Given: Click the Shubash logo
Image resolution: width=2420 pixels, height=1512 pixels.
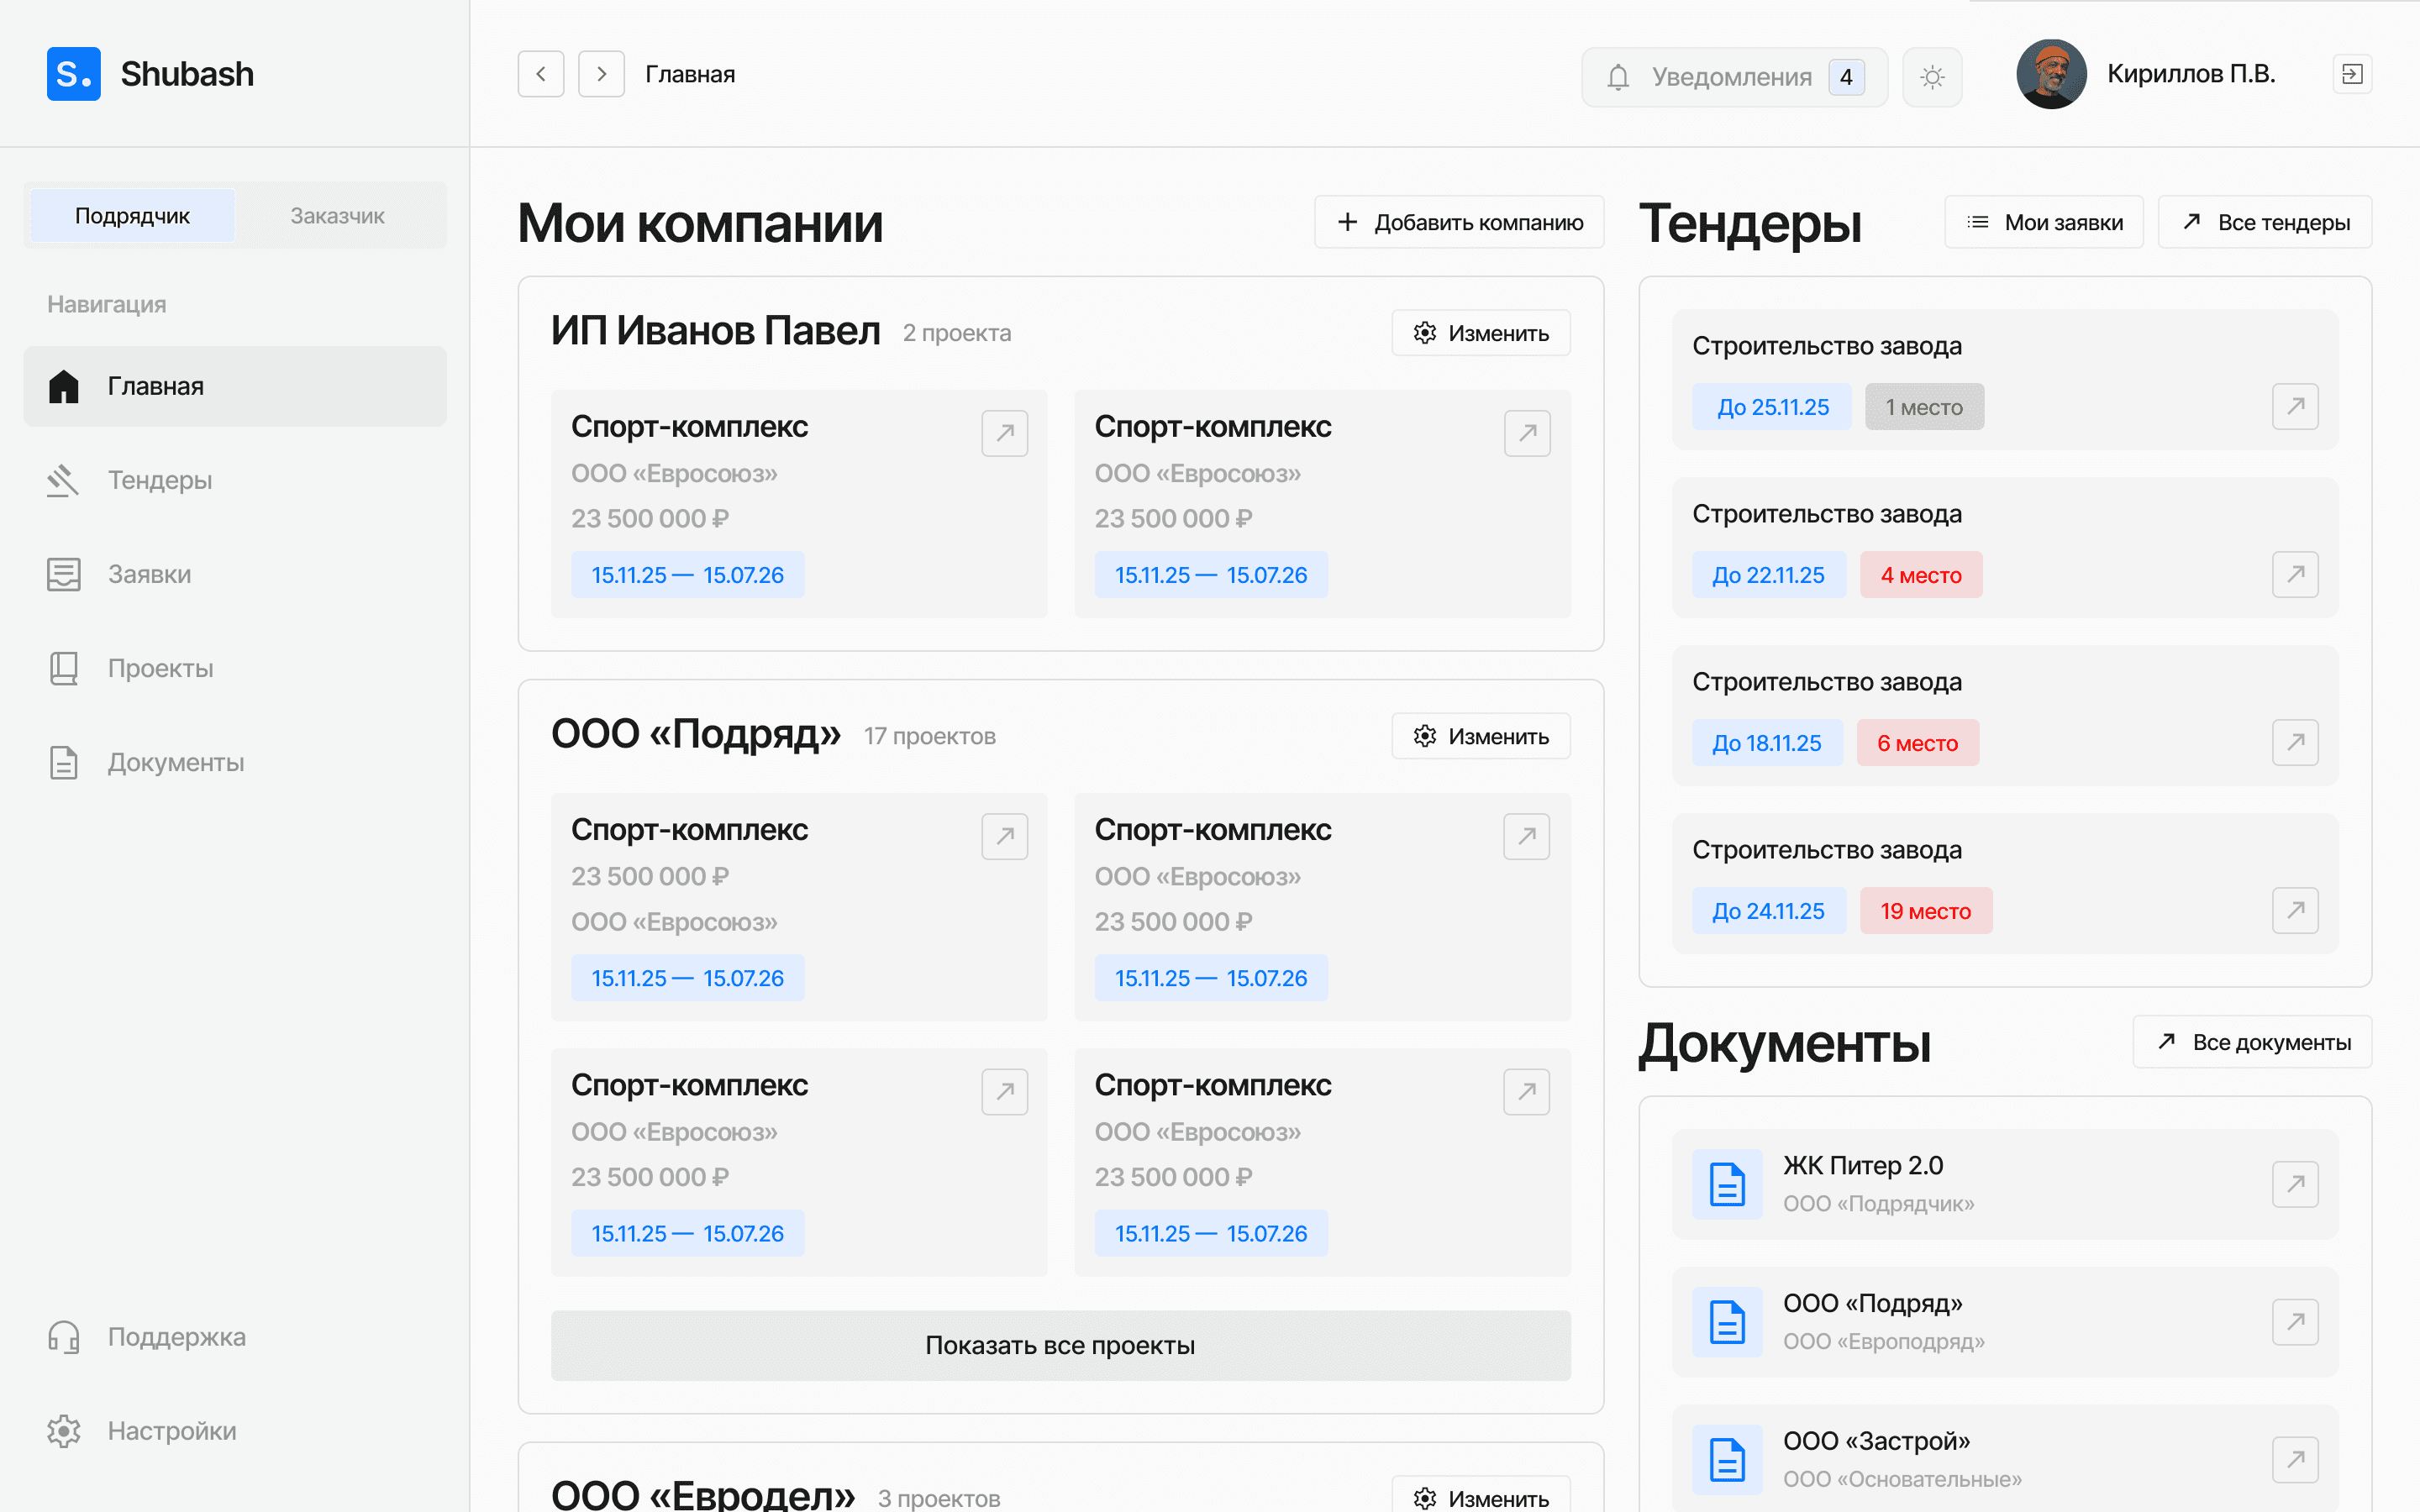Looking at the screenshot, I should tap(150, 73).
